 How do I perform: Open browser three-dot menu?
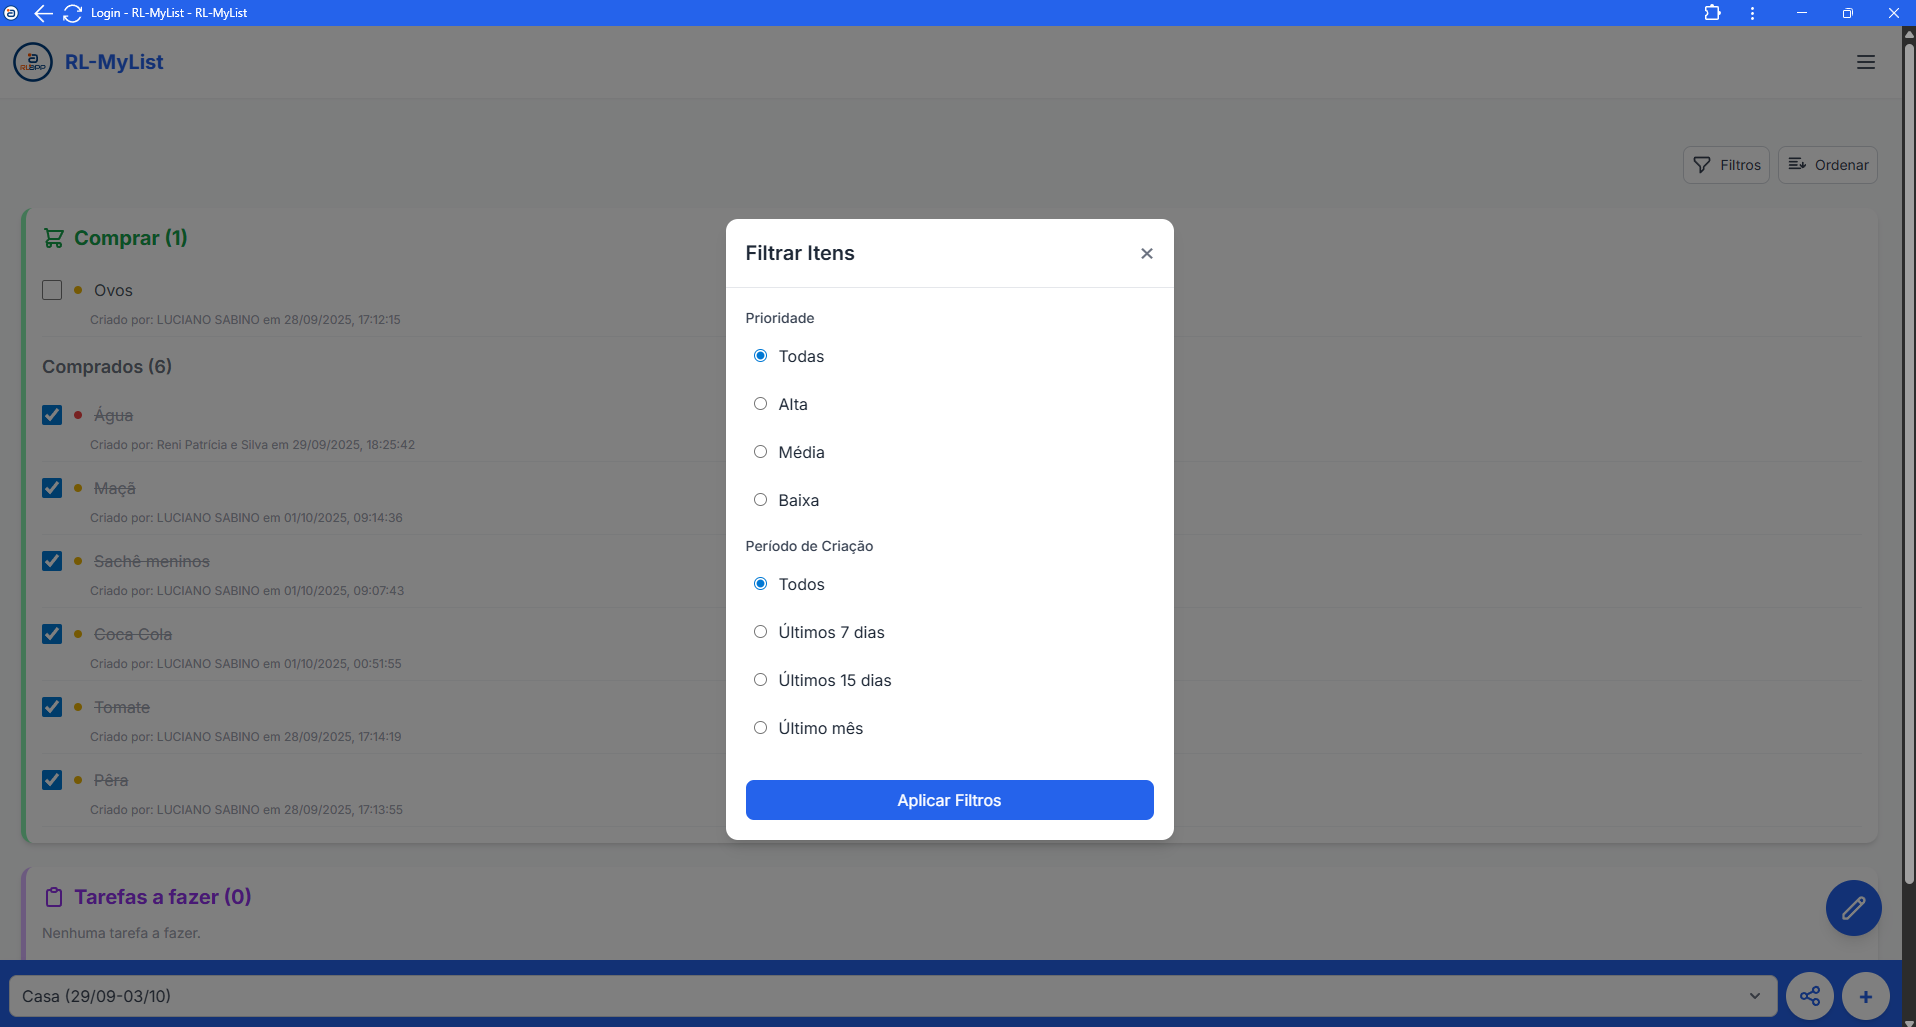point(1752,13)
